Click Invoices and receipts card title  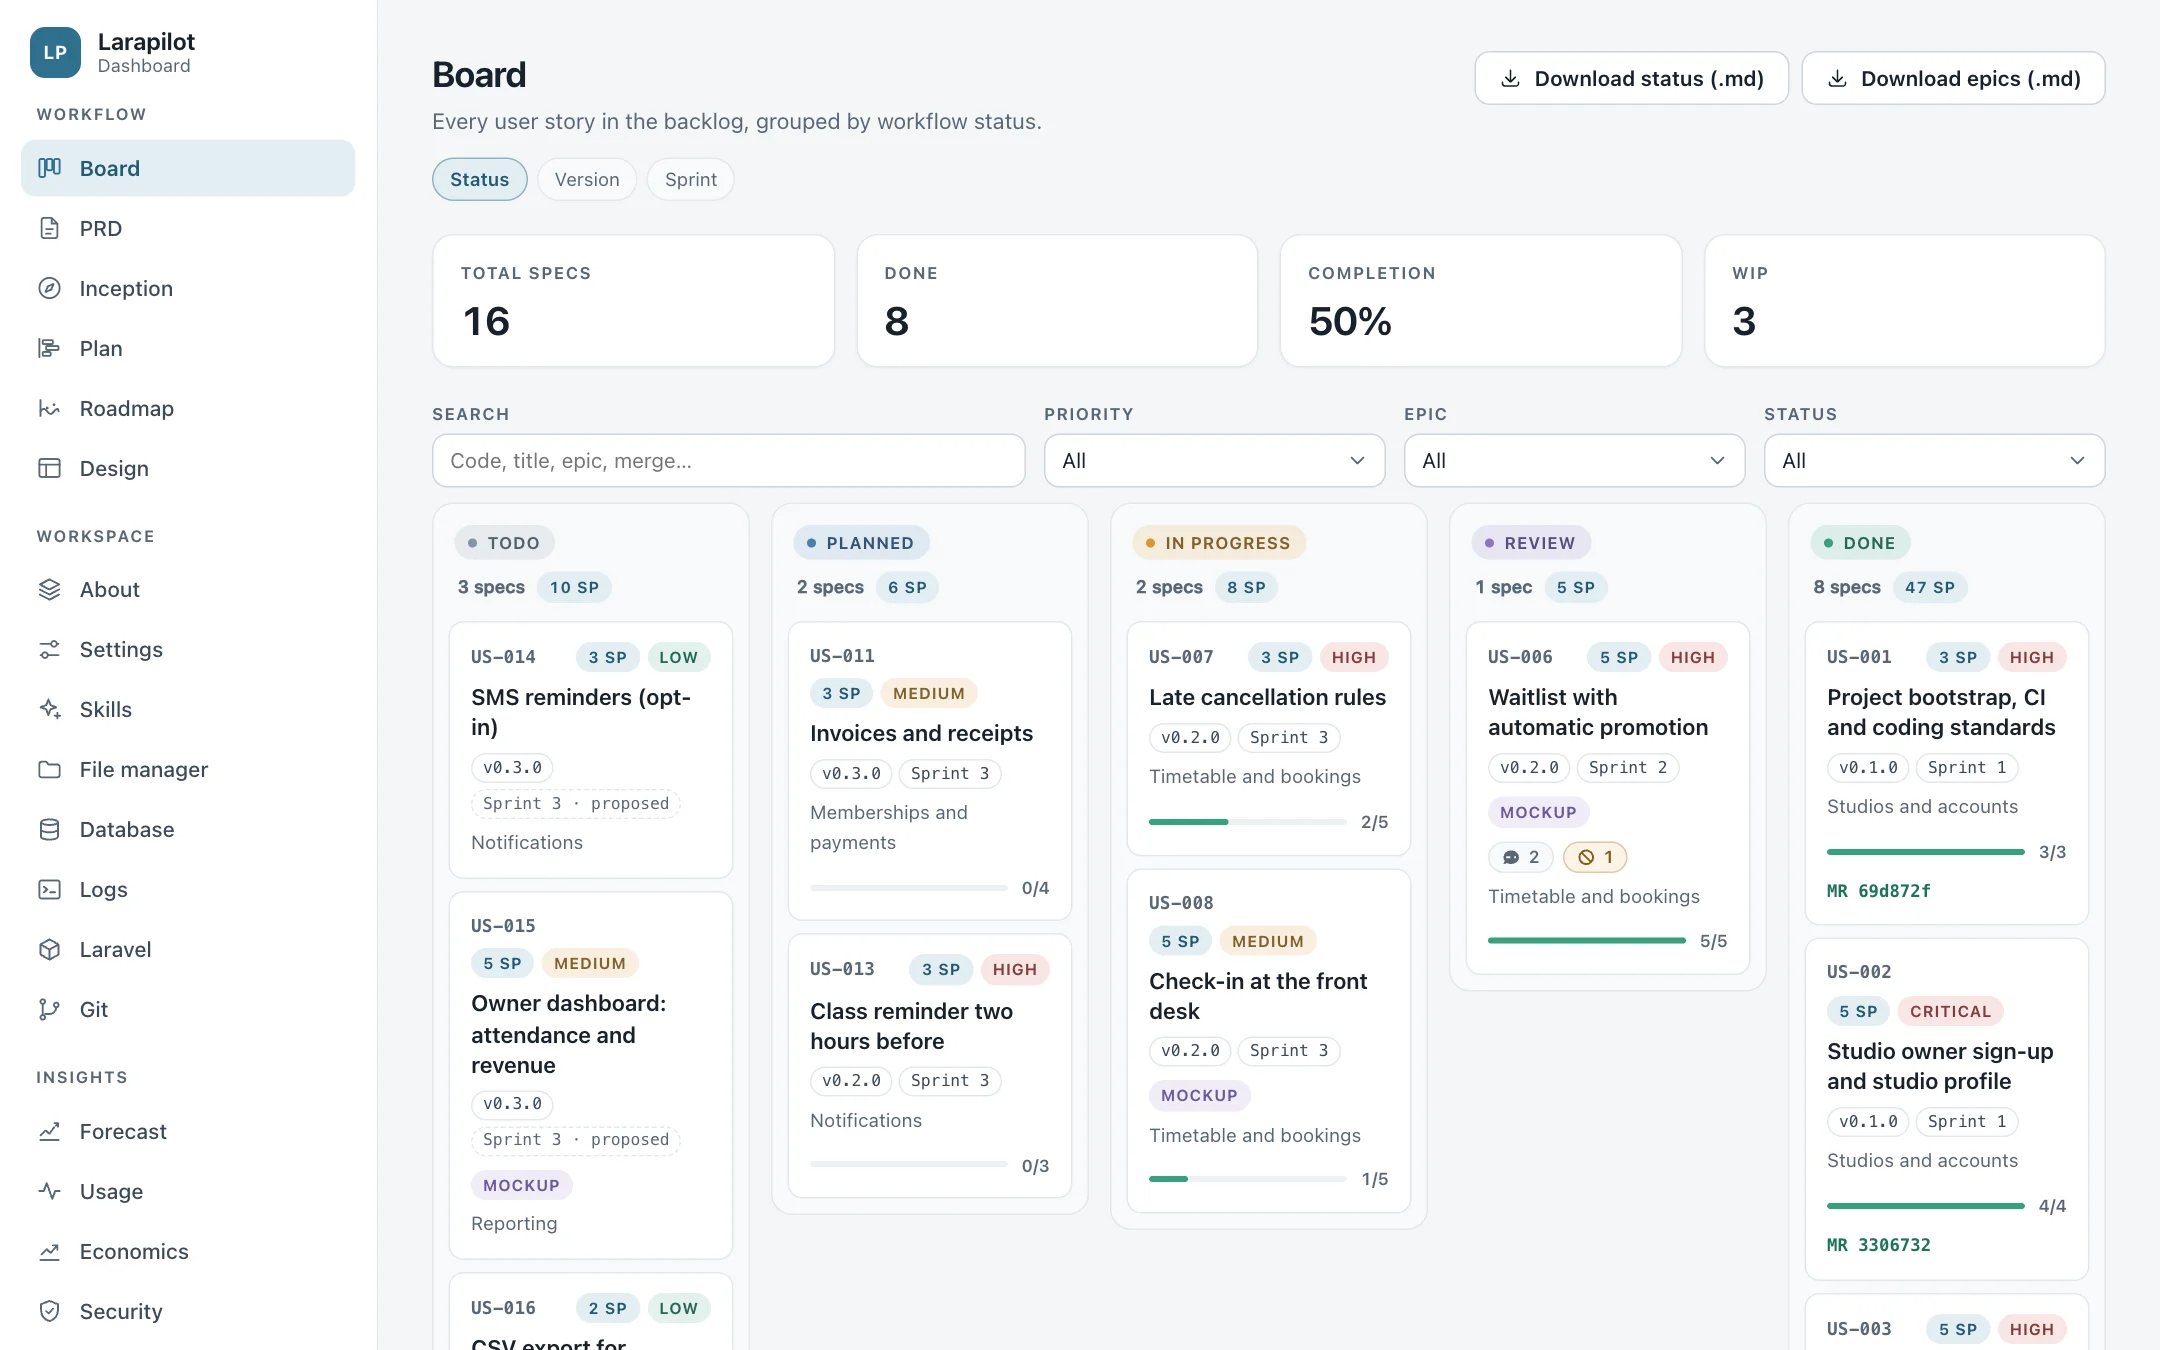(921, 733)
